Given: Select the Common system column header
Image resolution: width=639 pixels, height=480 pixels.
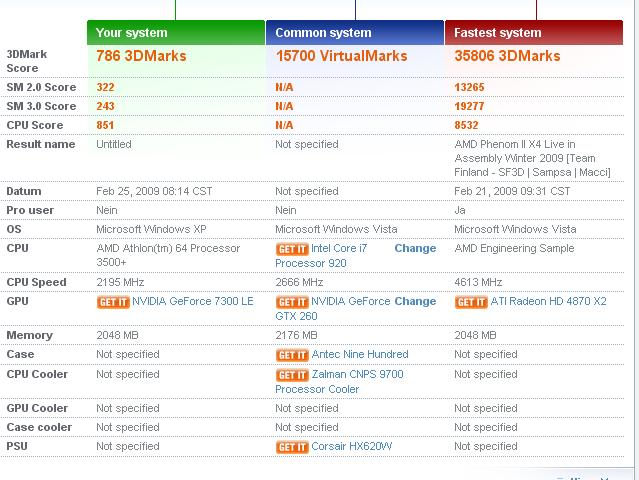Looking at the screenshot, I should (355, 33).
